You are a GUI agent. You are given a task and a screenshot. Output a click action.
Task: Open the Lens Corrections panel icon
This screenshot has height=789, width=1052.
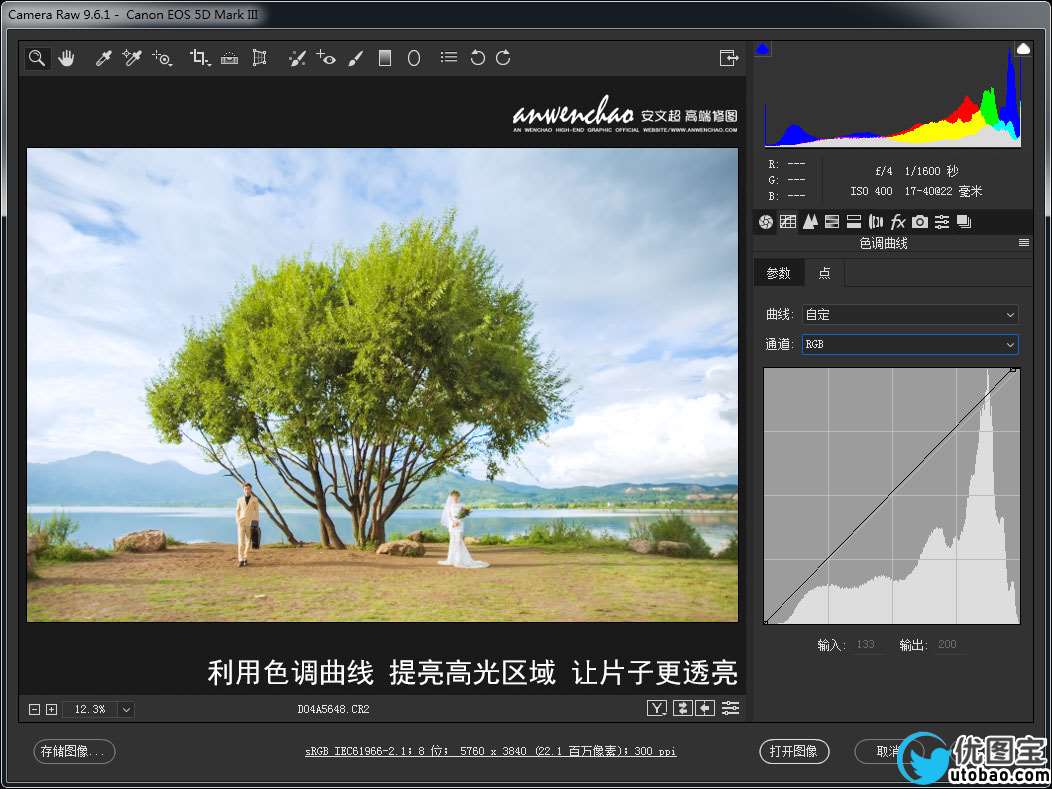click(x=876, y=221)
